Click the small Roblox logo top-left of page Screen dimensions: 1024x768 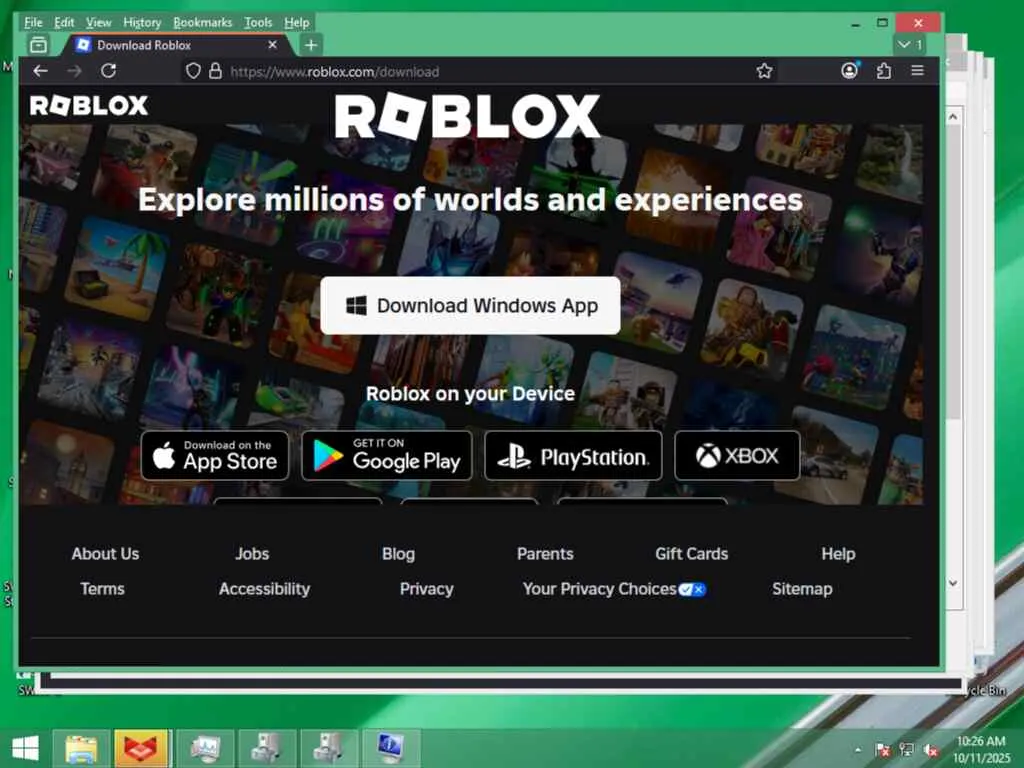(x=89, y=105)
